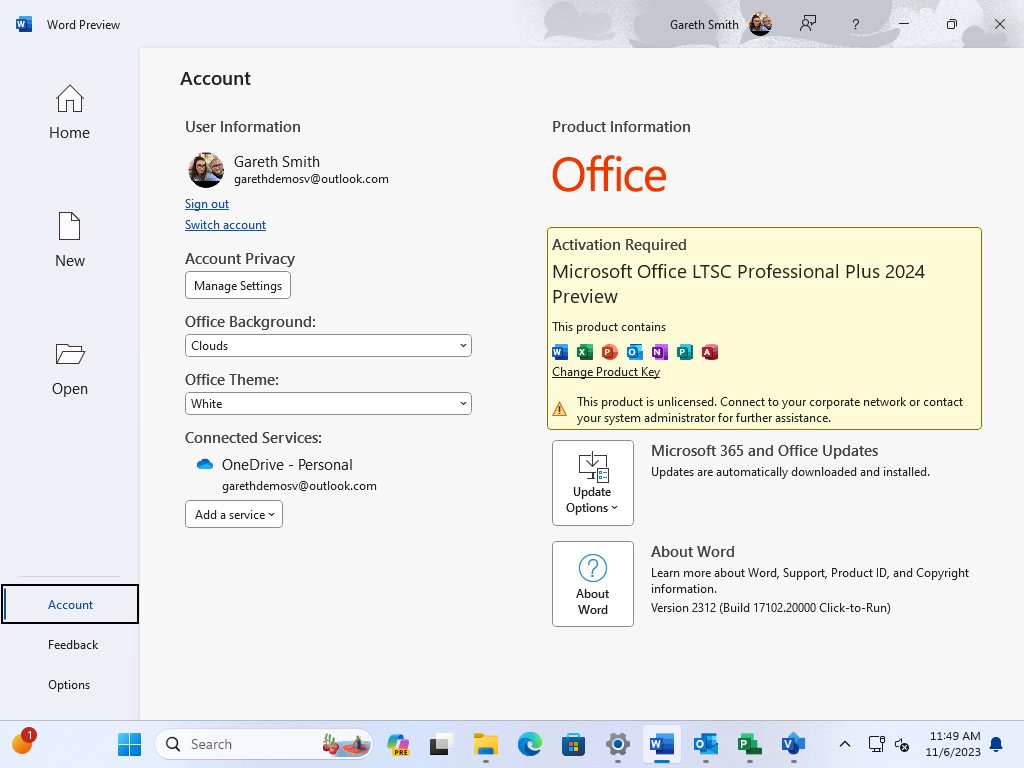The image size is (1024, 768).
Task: Click the Excel icon under Activation Required
Action: [x=584, y=352]
